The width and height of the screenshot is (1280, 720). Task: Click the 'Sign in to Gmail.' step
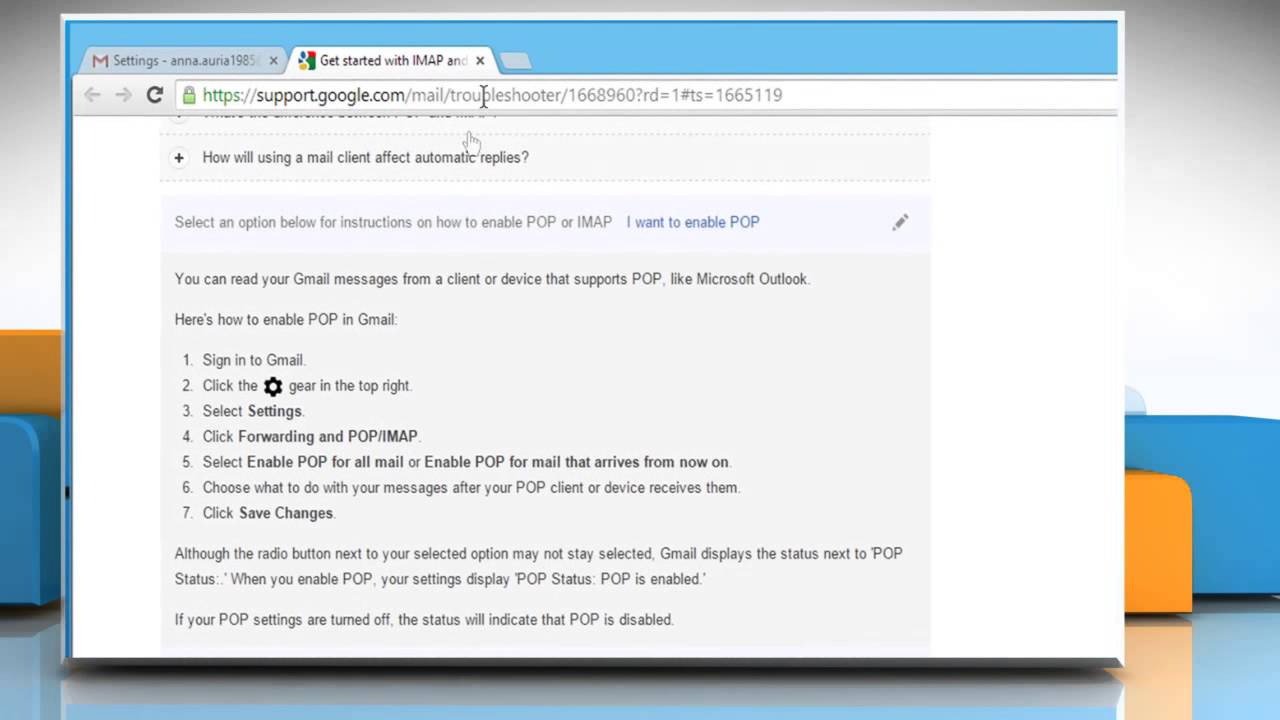point(254,360)
